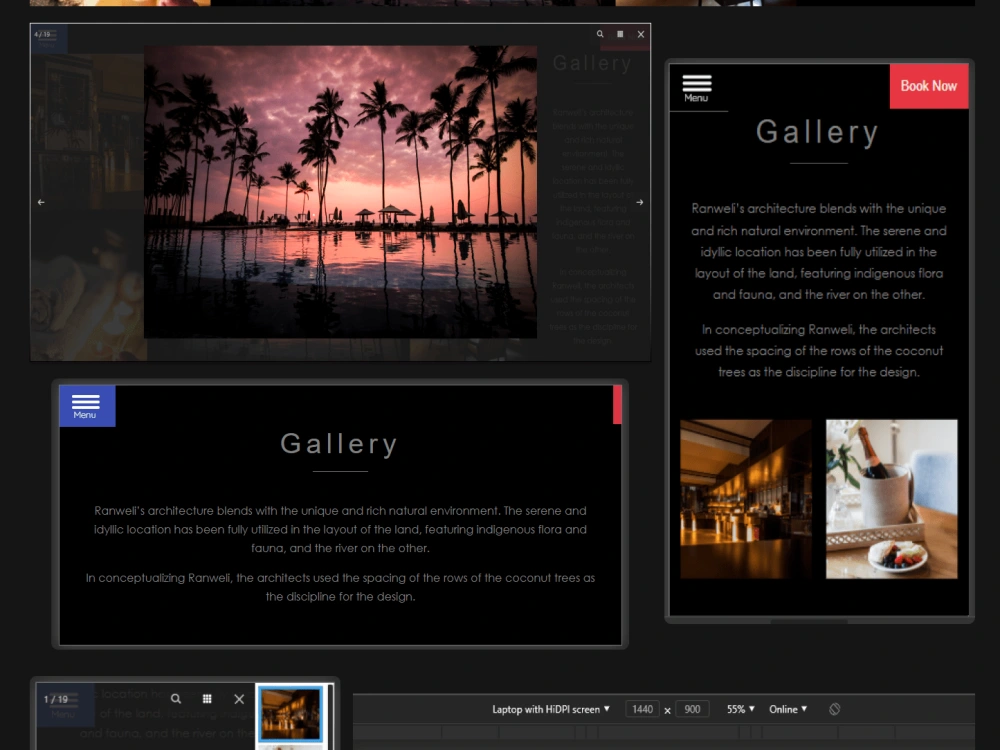Click the Gallery heading in the laptop preview
This screenshot has width=1000, height=750.
340,443
